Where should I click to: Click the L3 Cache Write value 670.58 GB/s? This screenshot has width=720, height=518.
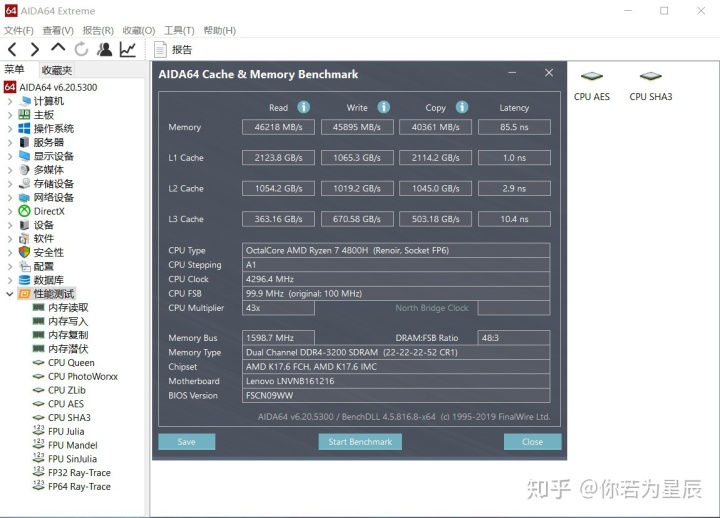pos(357,219)
